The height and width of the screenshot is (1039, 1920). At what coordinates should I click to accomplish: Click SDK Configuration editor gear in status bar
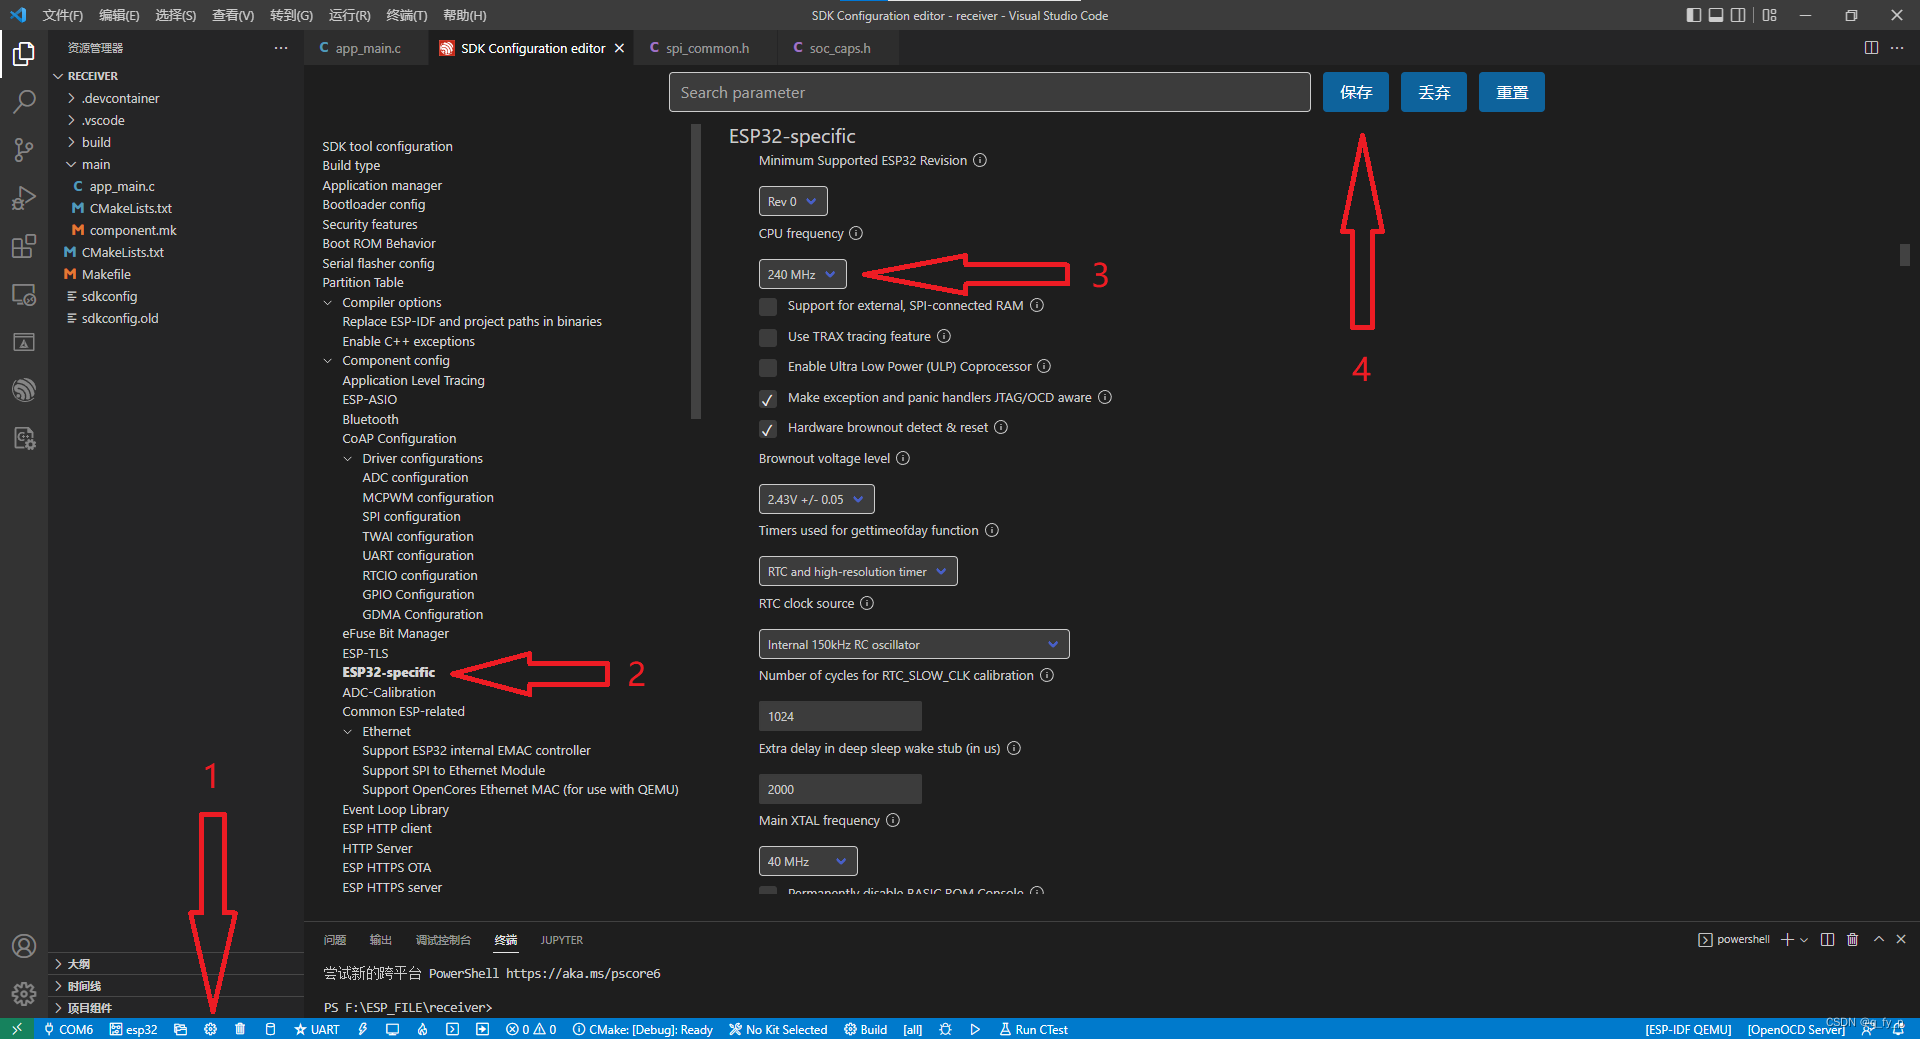point(210,1029)
